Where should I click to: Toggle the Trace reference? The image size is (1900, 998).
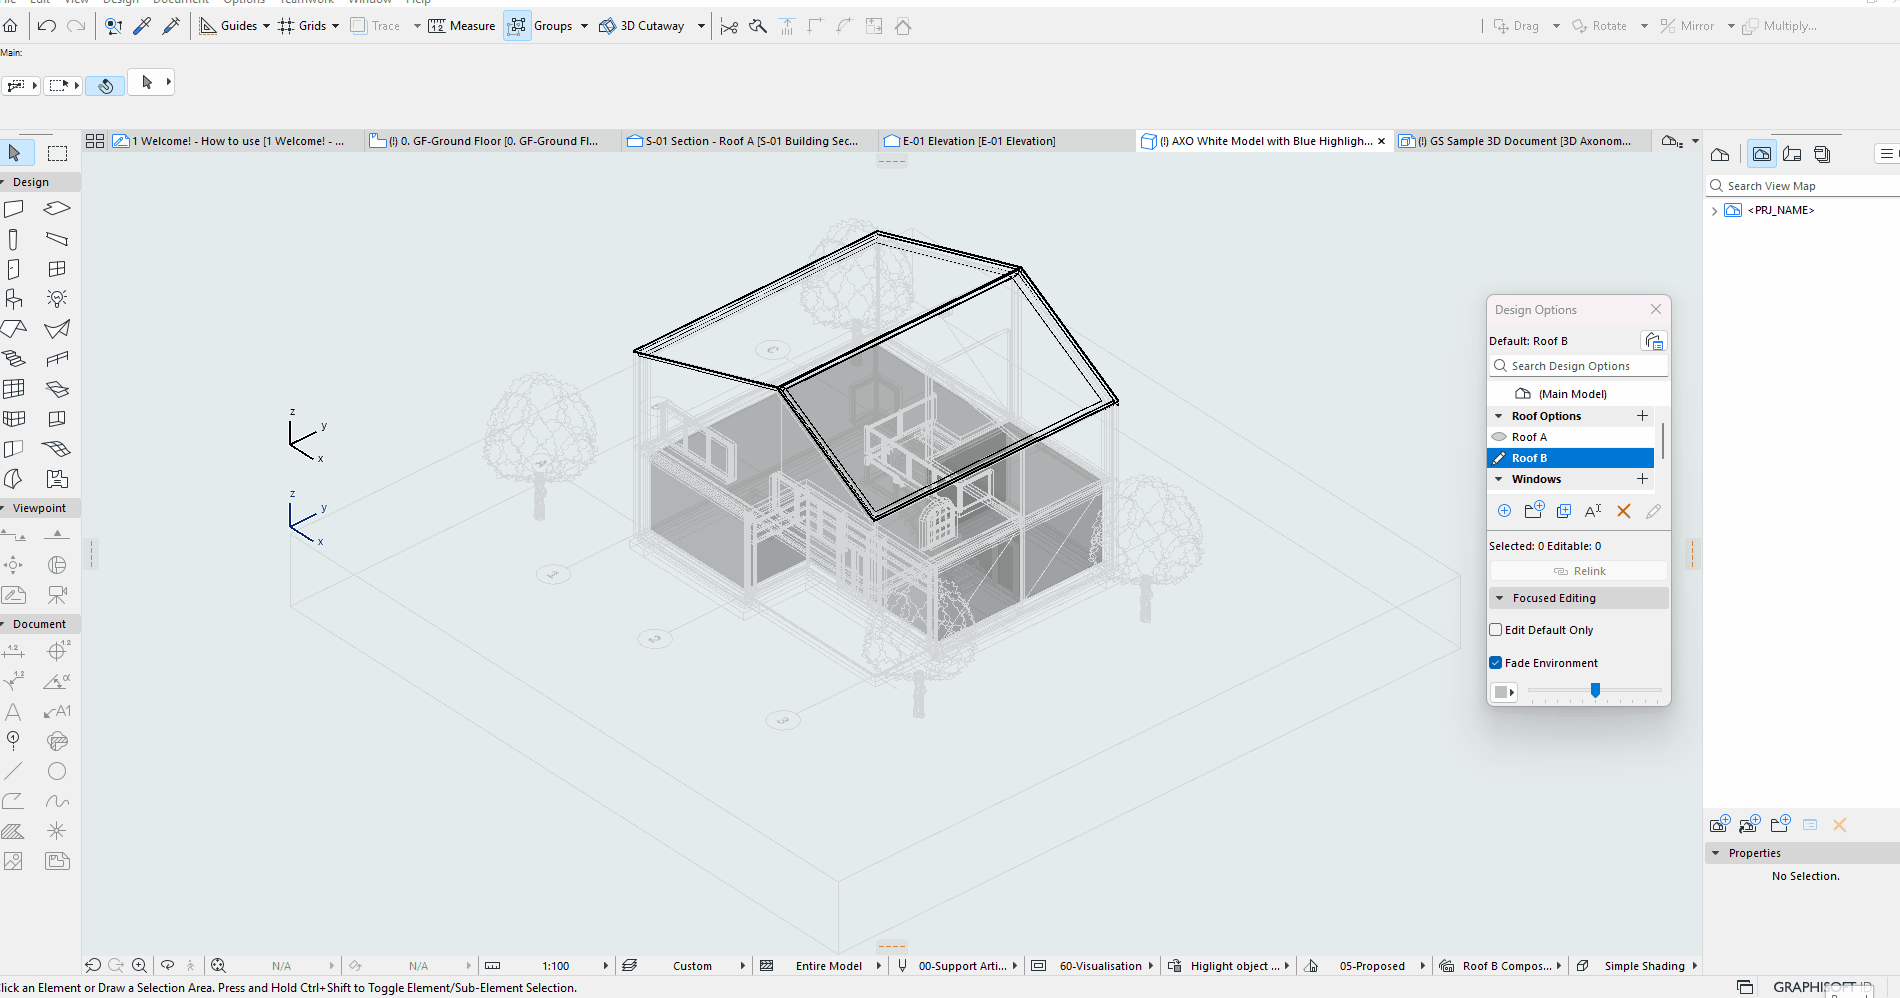tap(376, 26)
